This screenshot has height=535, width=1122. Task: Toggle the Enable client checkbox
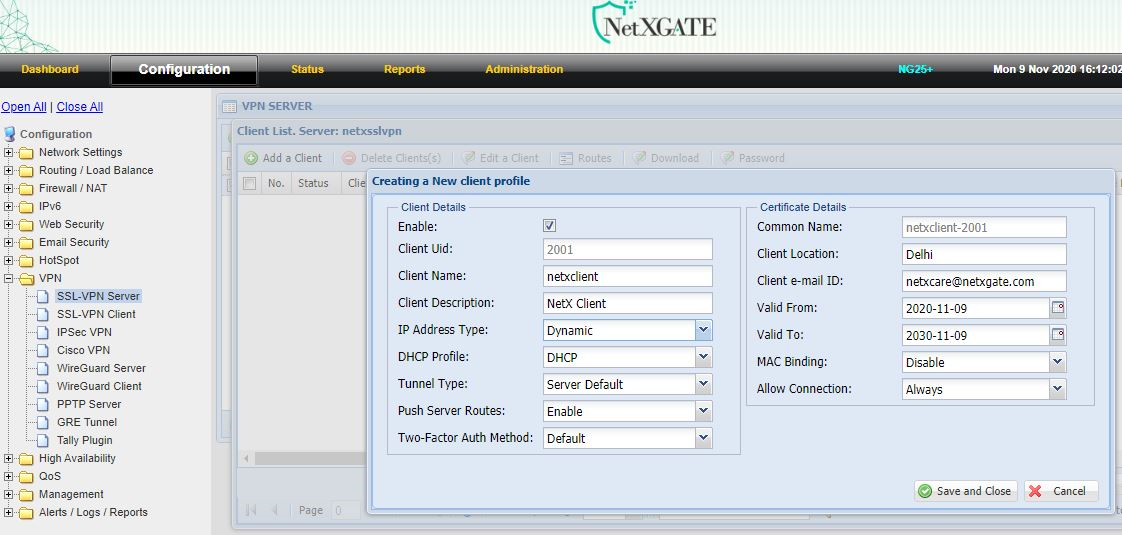pyautogui.click(x=550, y=227)
